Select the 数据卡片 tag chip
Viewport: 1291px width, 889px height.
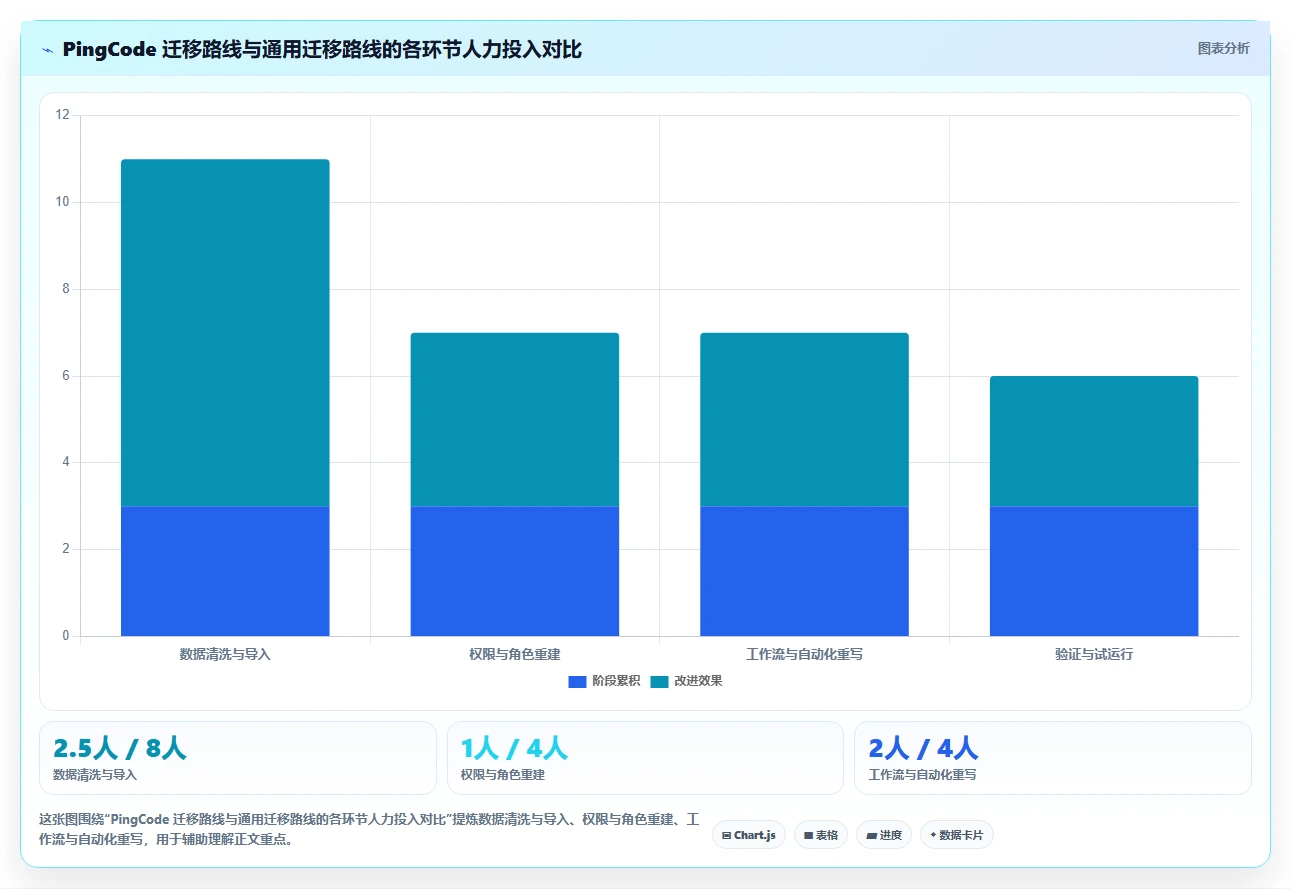(956, 835)
